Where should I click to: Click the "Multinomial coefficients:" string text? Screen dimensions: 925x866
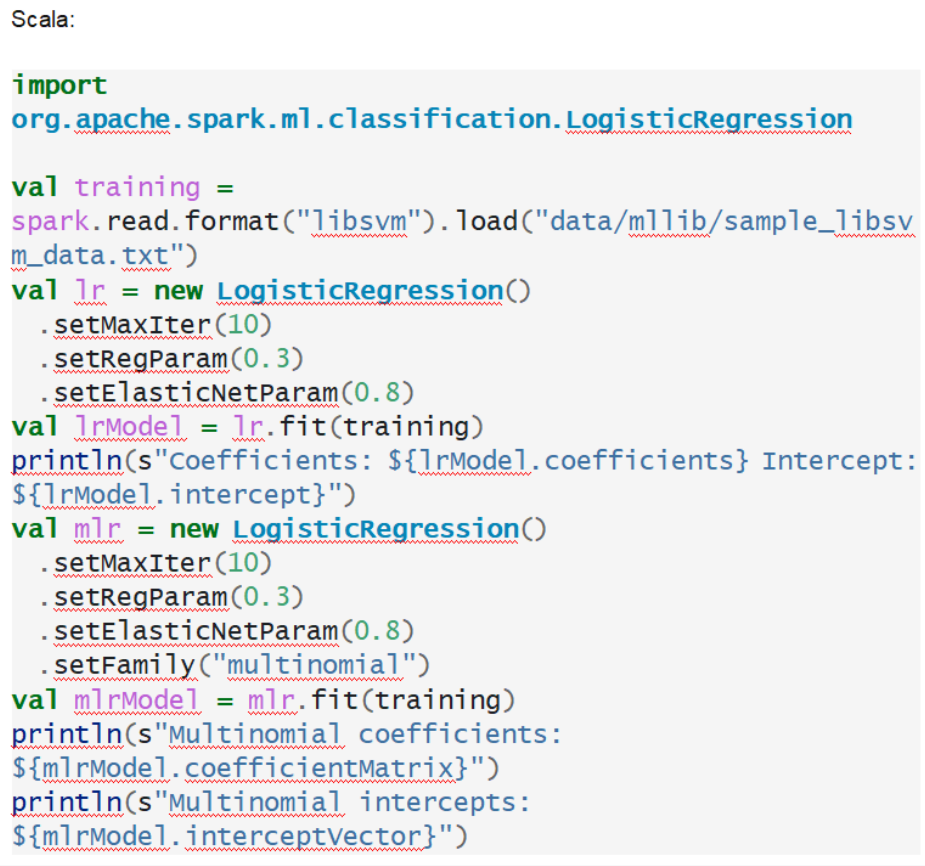click(365, 733)
